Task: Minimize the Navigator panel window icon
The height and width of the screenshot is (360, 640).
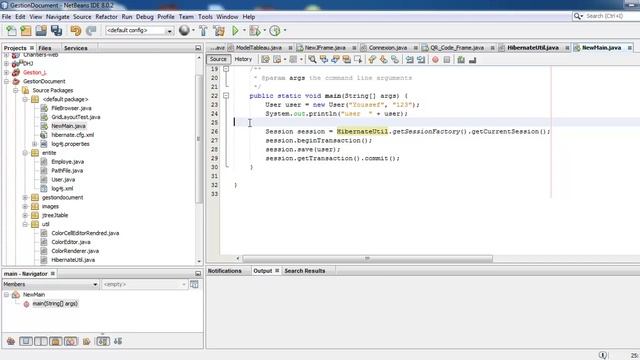Action: 198,273
